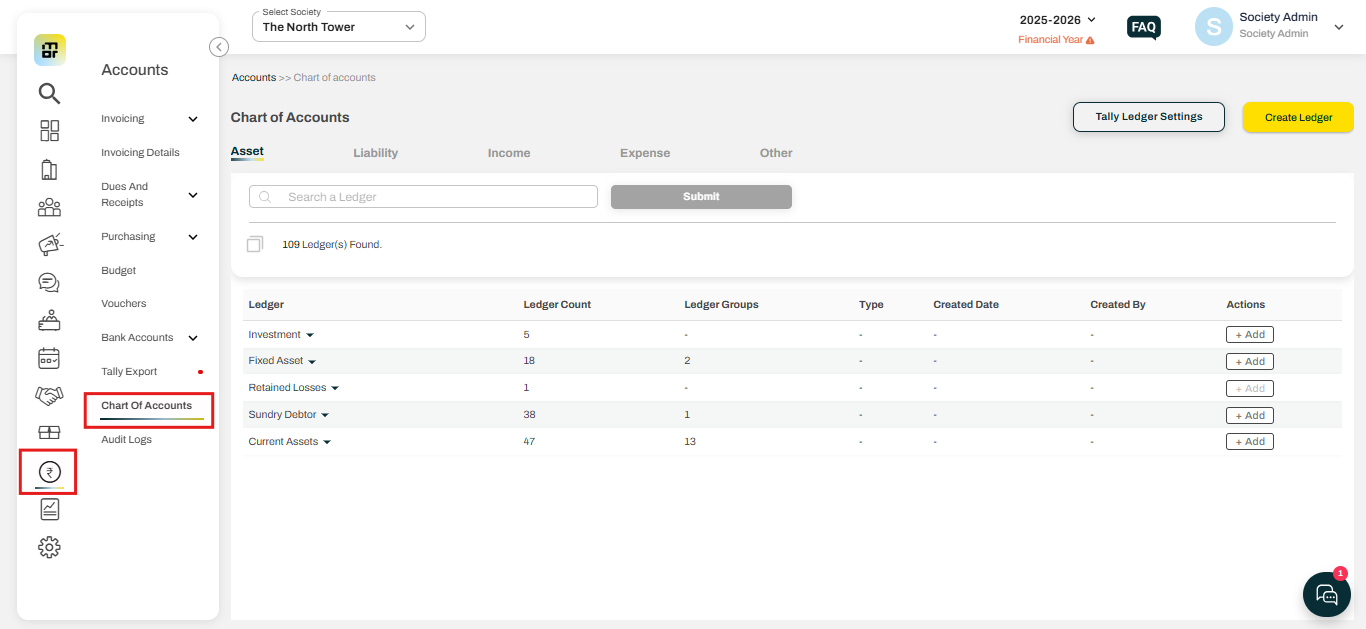Open the rupee accounts icon in sidebar

pyautogui.click(x=49, y=472)
